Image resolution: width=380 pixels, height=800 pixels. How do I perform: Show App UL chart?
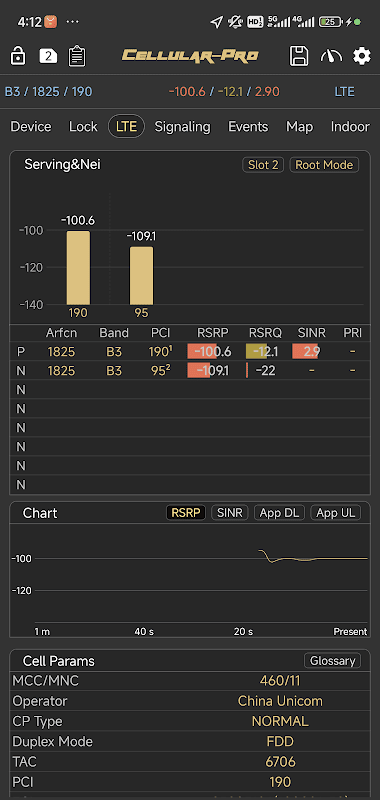point(336,513)
